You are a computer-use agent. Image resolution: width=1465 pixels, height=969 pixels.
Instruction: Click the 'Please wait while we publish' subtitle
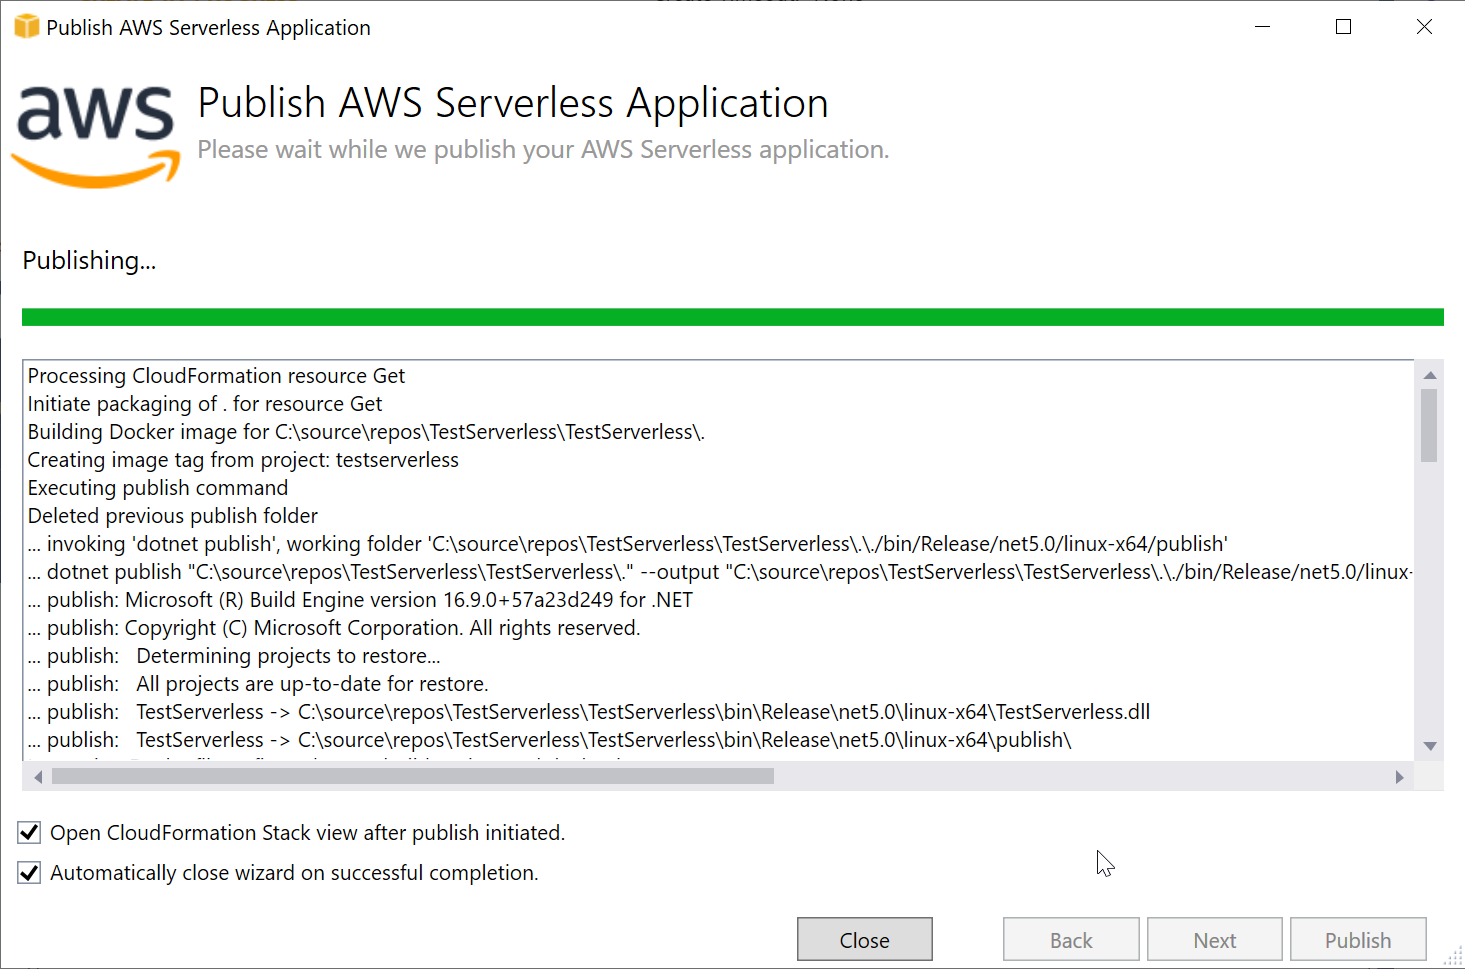tap(543, 149)
